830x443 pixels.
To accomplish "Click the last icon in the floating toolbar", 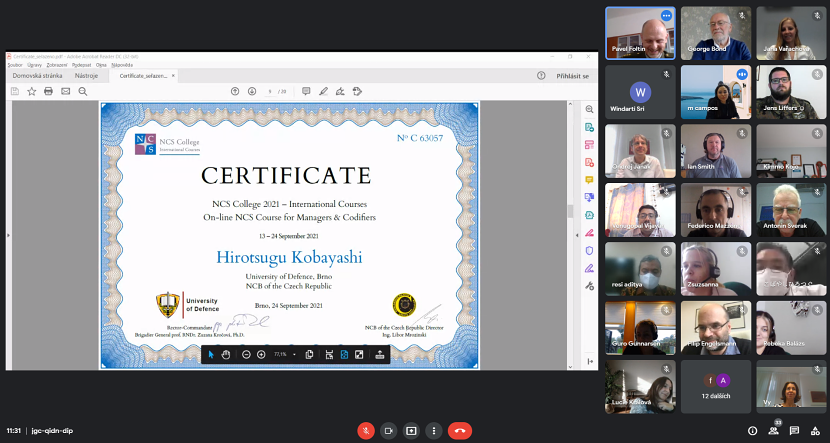I will click(380, 355).
